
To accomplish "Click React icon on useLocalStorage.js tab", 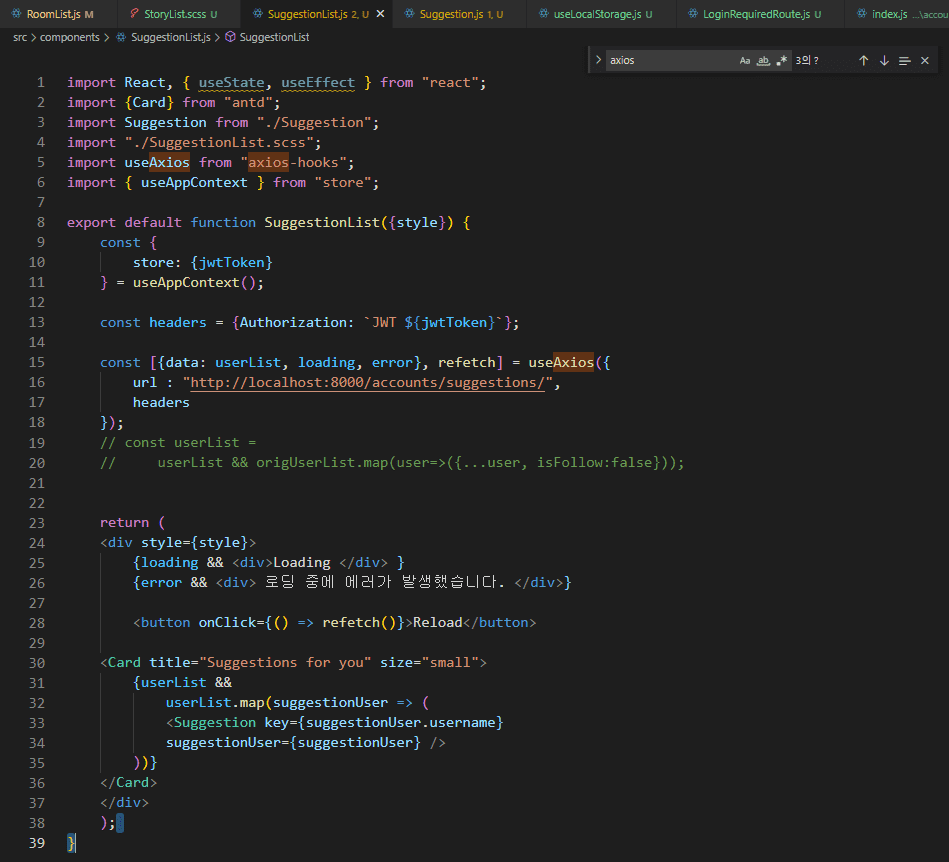I will 543,13.
